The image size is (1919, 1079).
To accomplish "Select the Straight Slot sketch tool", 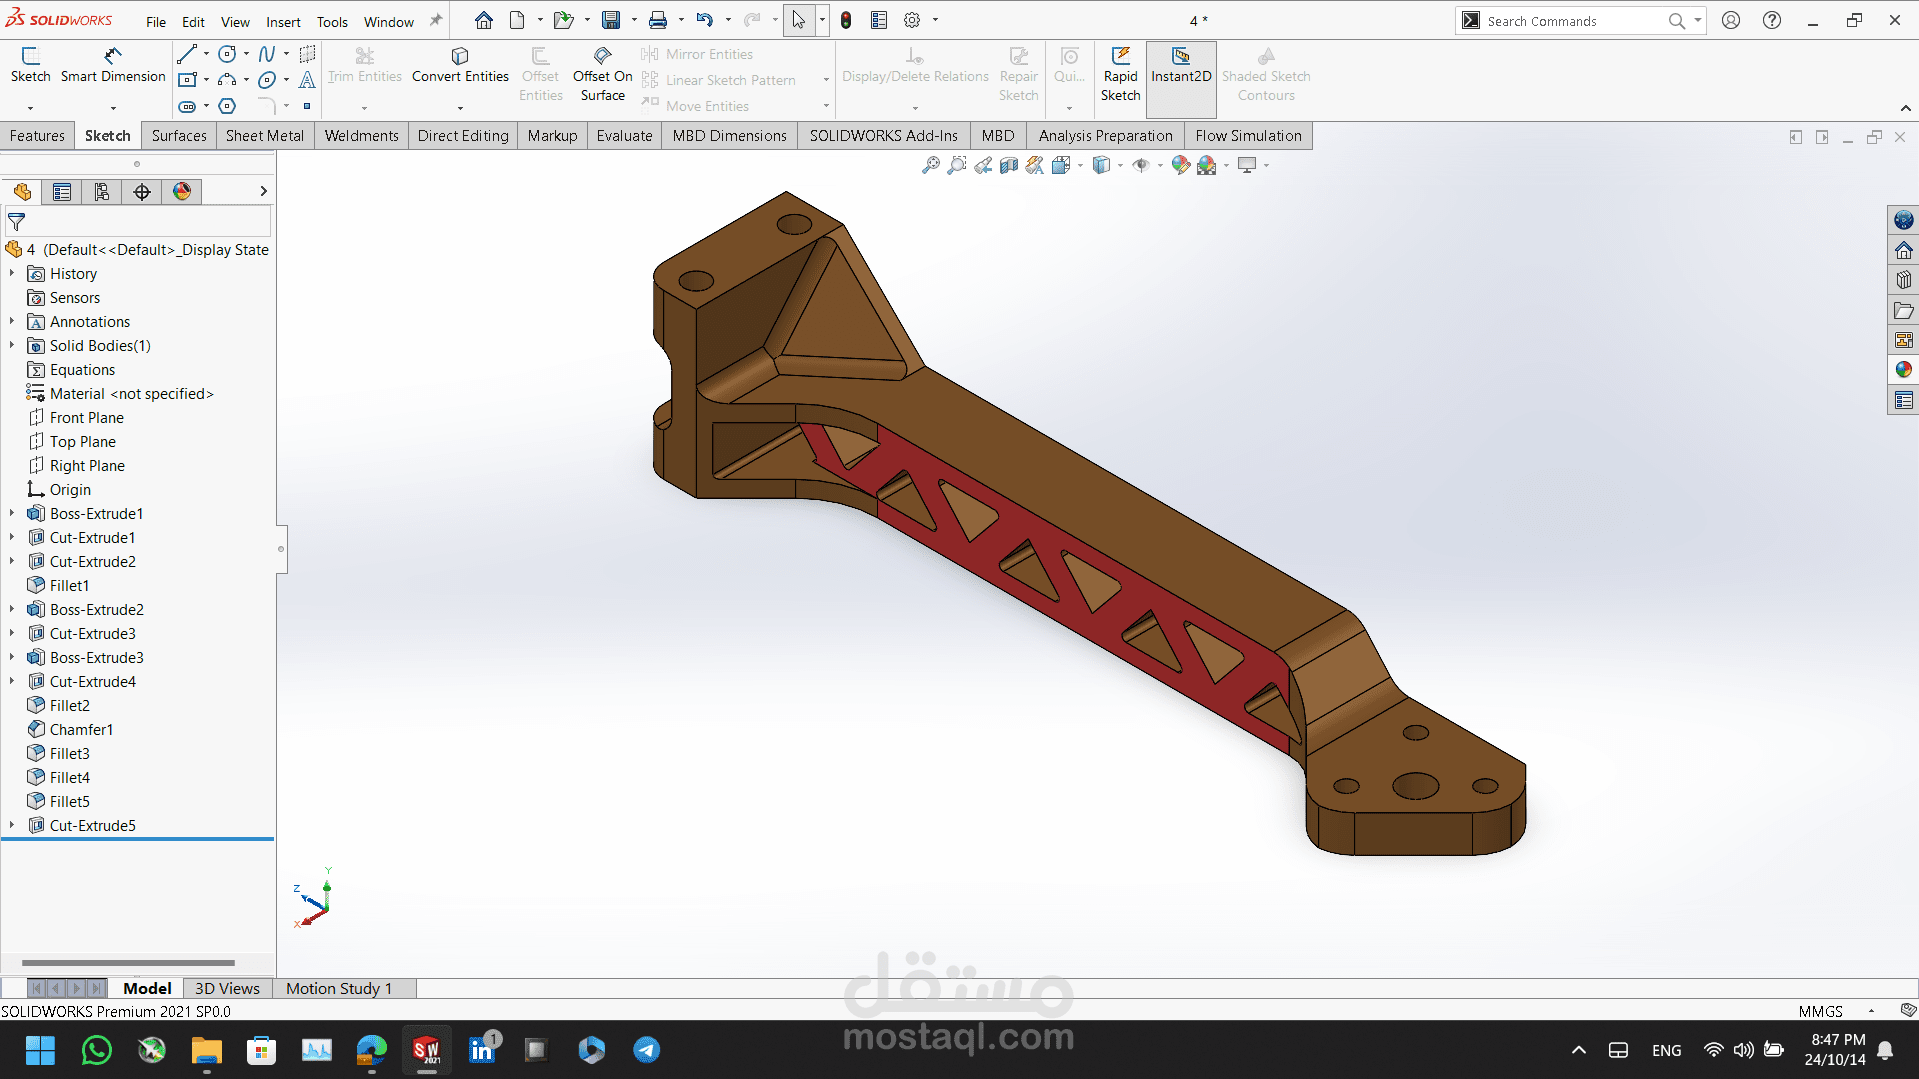I will click(x=187, y=106).
